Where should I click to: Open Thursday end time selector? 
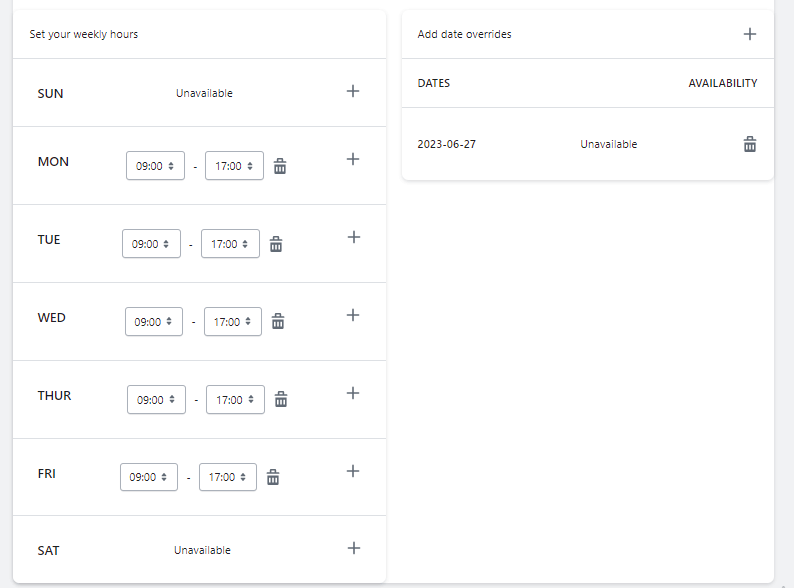[x=235, y=400]
